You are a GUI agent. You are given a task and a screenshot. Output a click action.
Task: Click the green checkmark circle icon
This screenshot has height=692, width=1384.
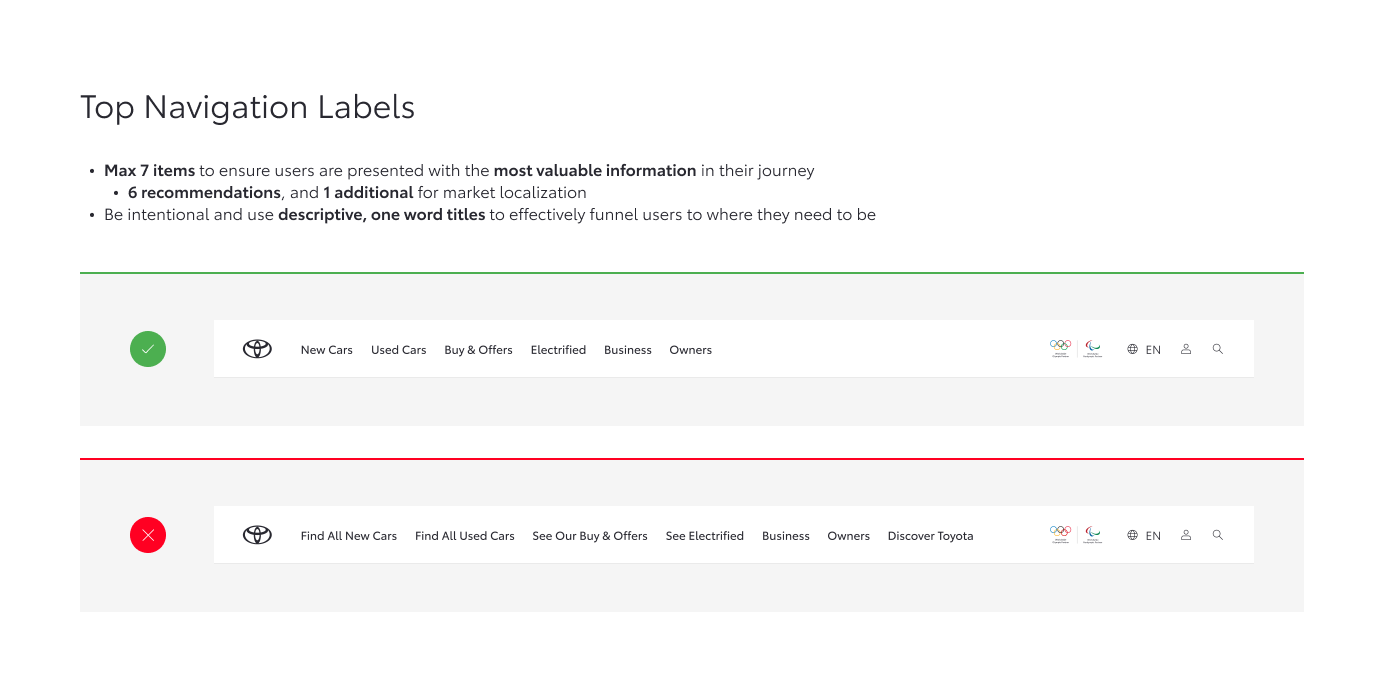pos(148,349)
